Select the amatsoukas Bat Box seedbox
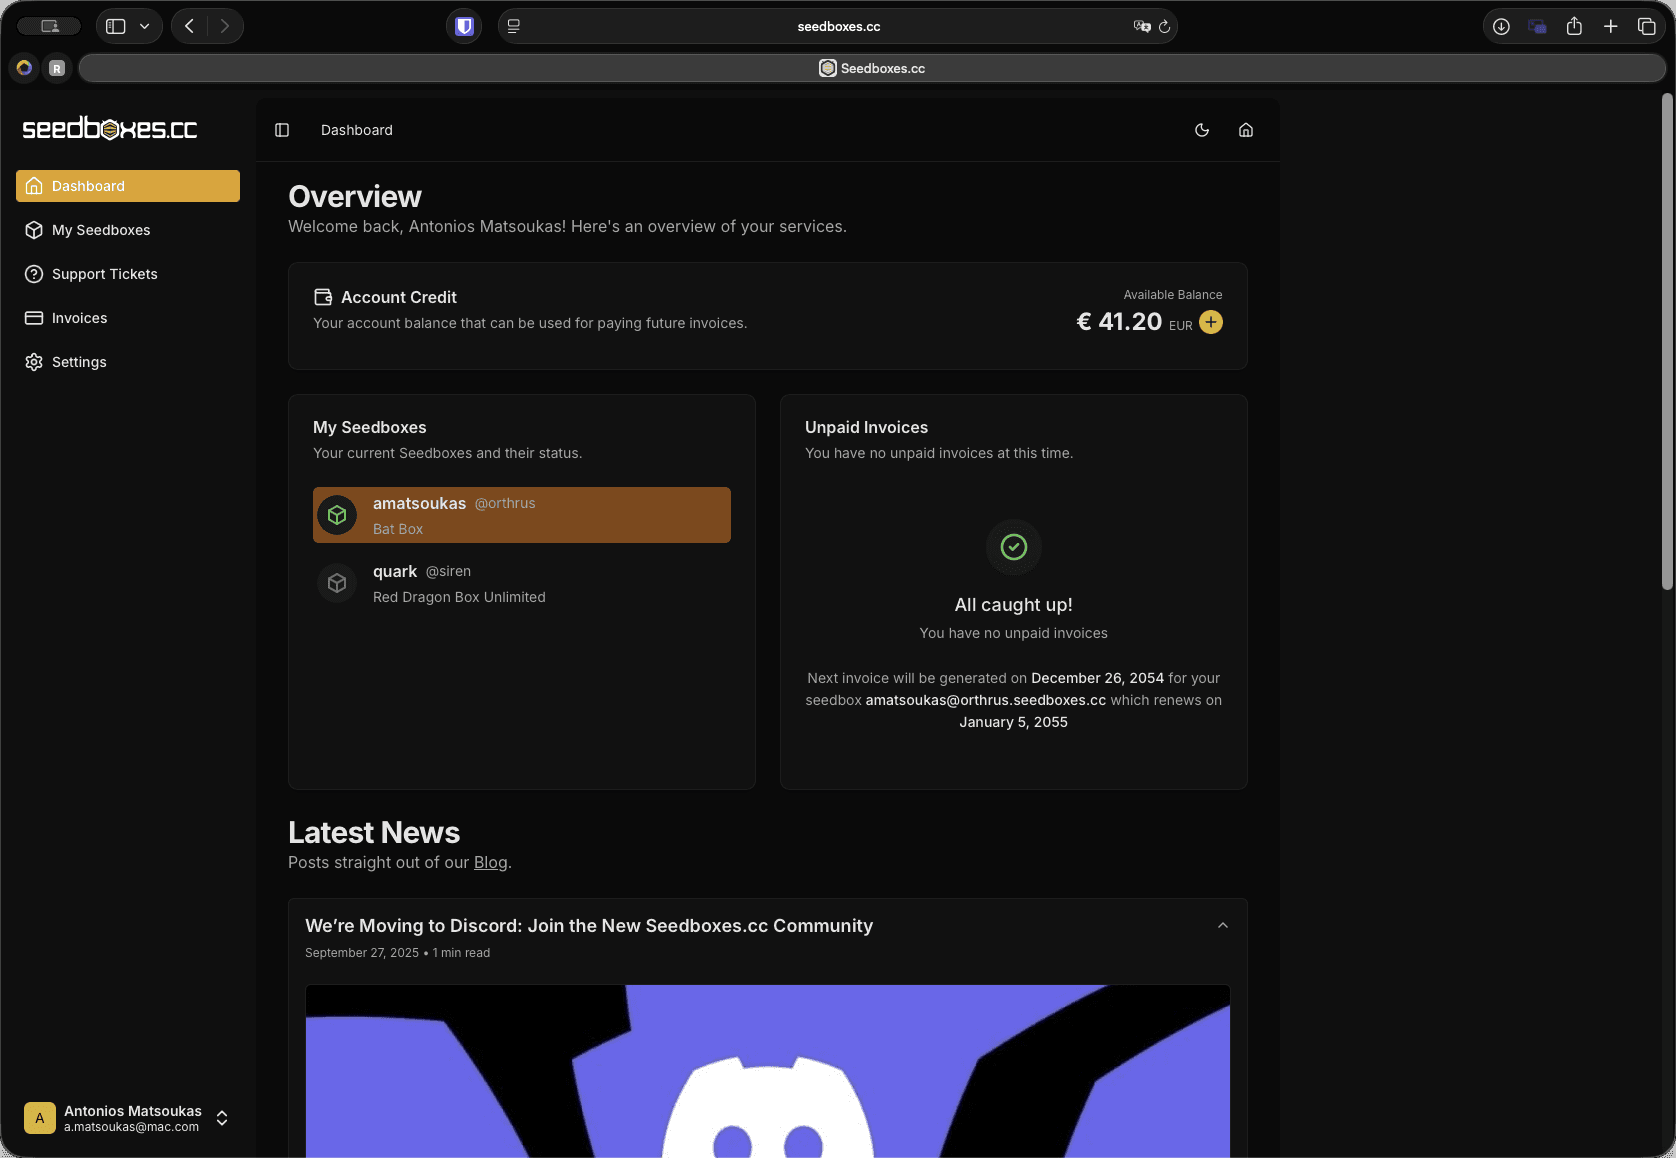The image size is (1676, 1158). [522, 515]
